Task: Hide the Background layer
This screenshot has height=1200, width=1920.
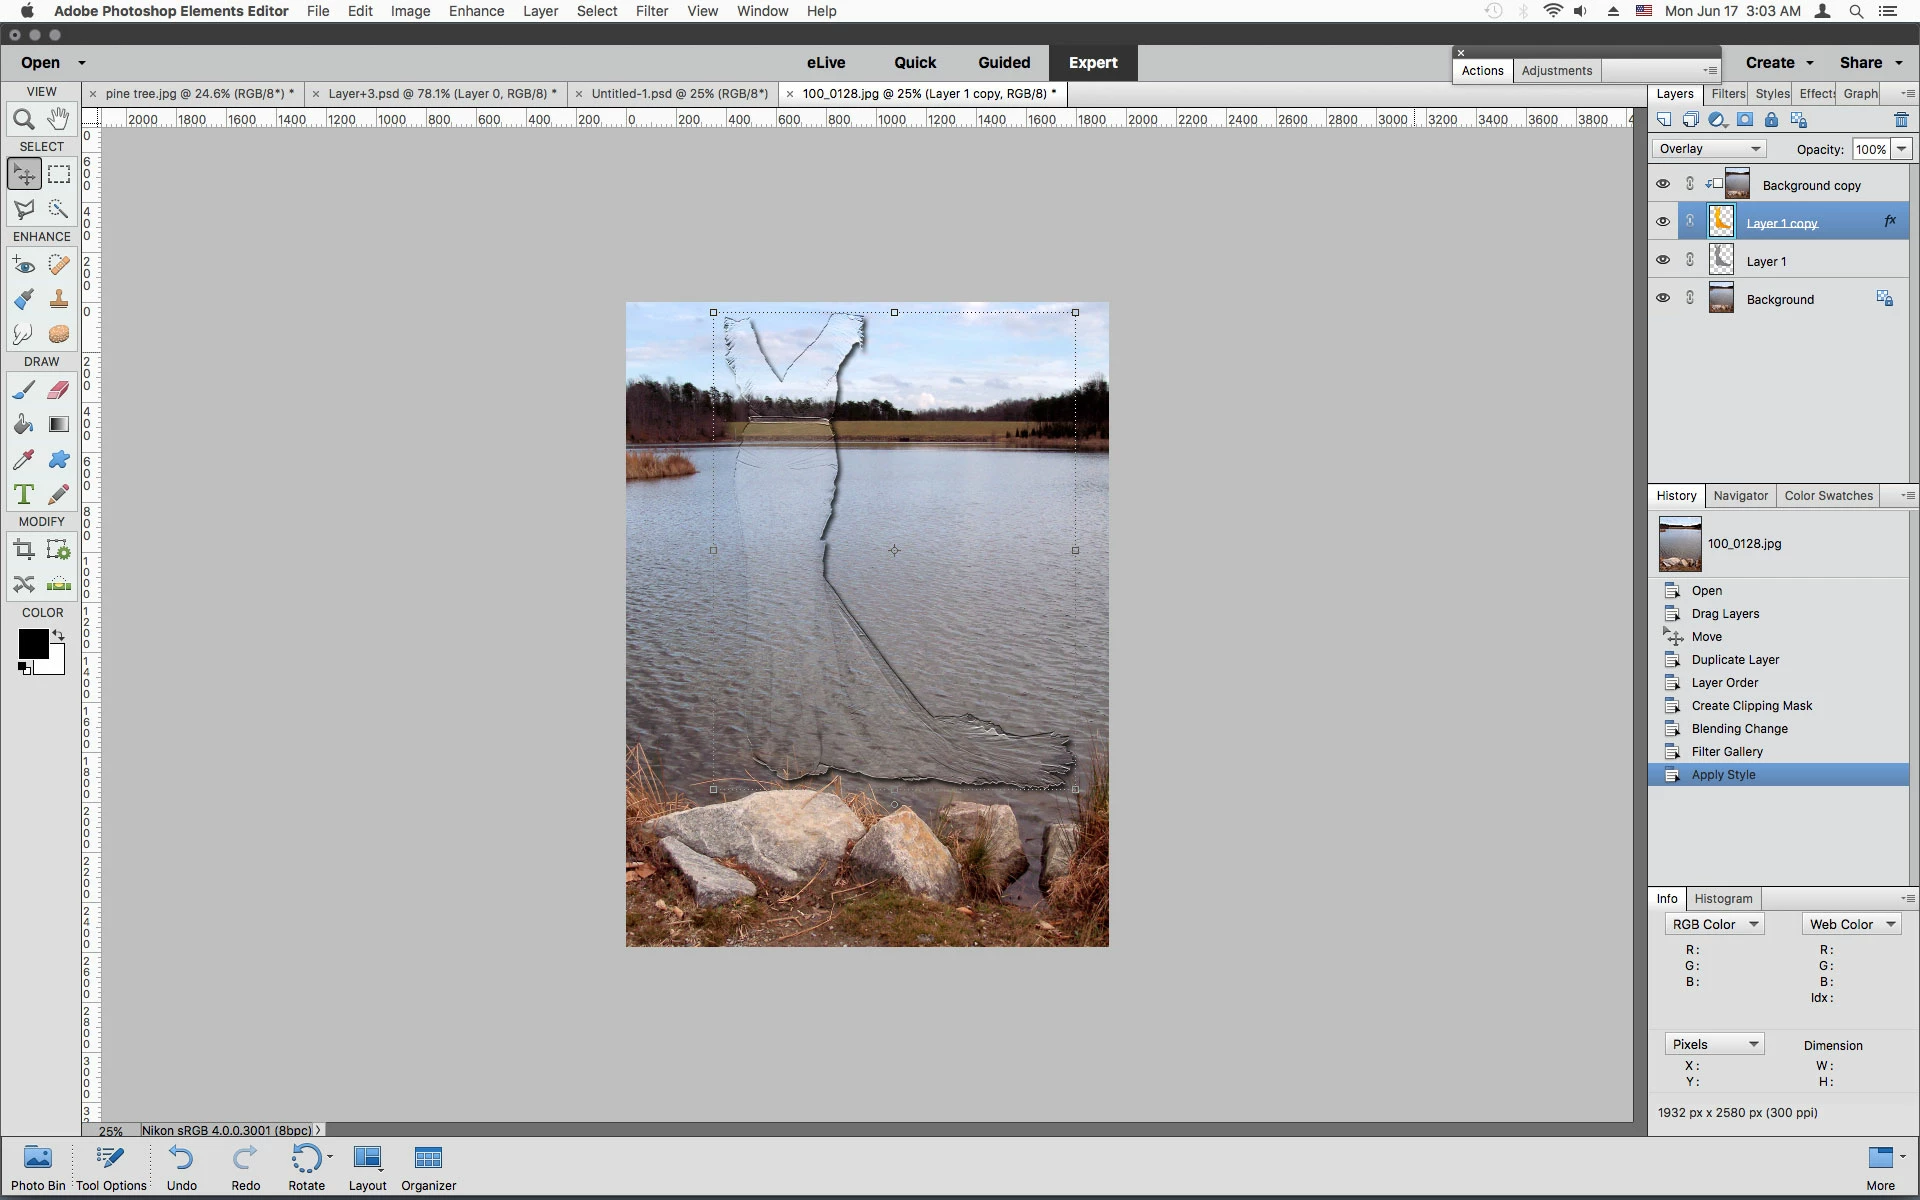Action: click(1662, 298)
